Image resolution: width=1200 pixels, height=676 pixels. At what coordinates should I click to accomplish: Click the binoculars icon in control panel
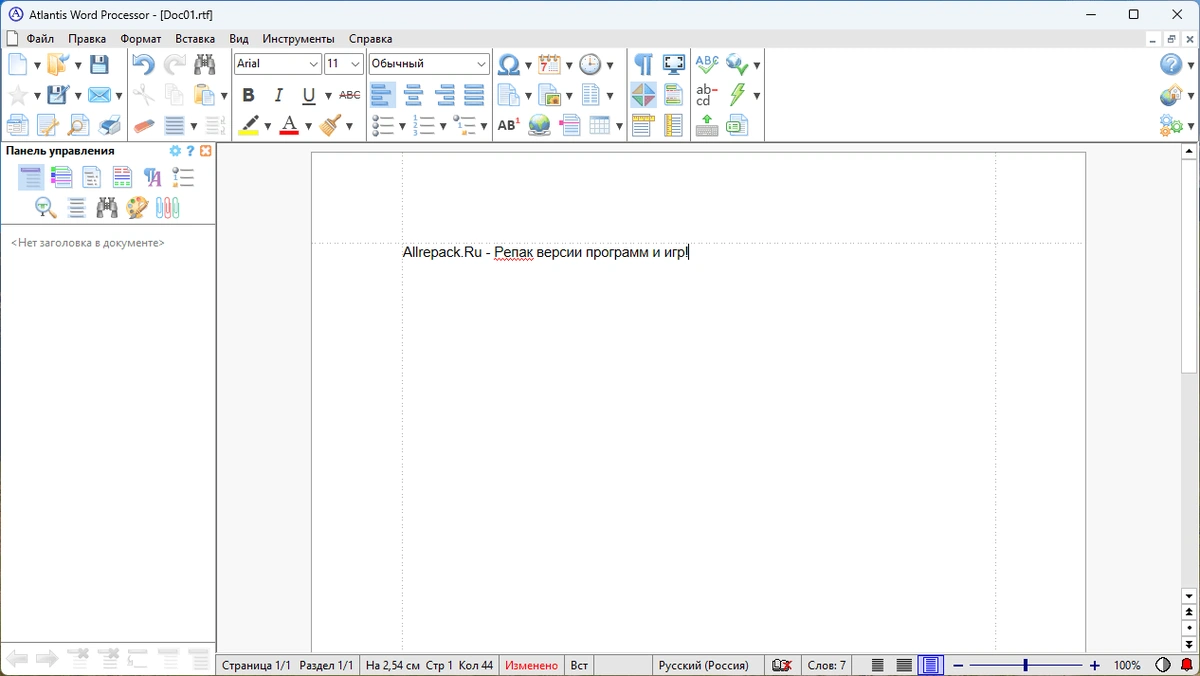click(x=107, y=207)
